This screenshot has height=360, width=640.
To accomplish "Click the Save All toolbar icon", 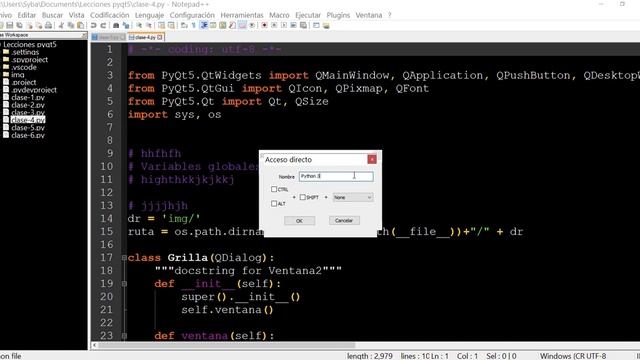I will point(20,25).
